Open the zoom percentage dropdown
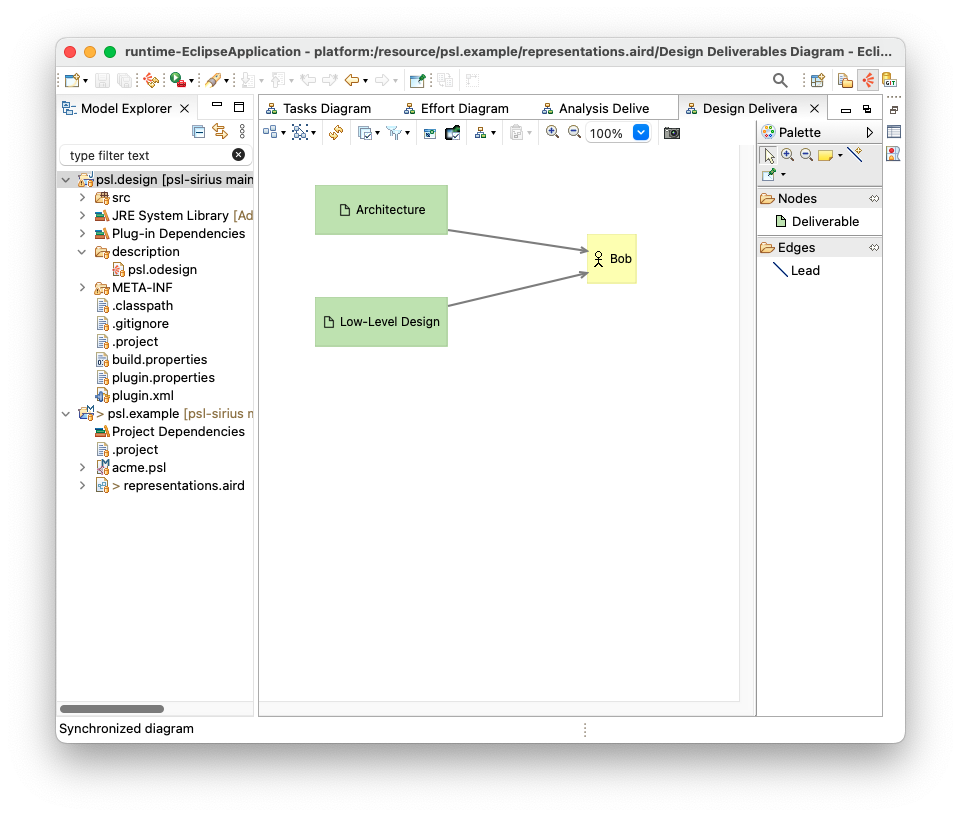Image resolution: width=961 pixels, height=817 pixels. tap(641, 133)
